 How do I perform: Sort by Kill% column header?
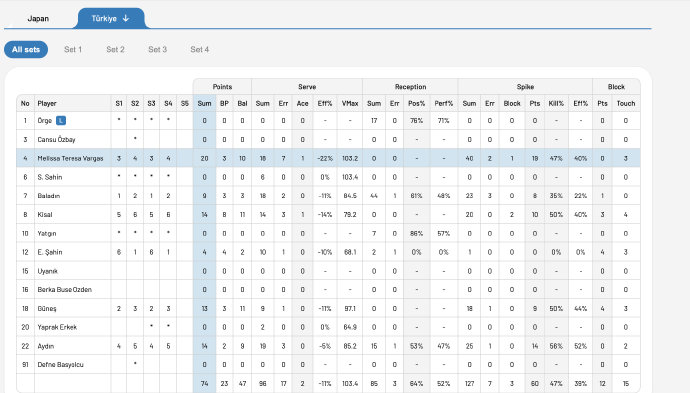pos(556,103)
